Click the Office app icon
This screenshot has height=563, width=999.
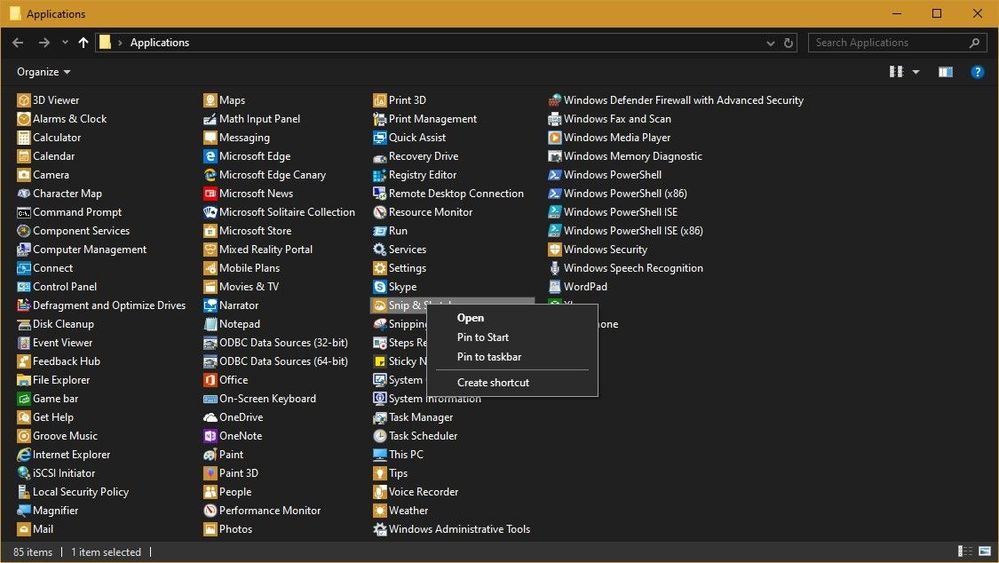click(210, 380)
